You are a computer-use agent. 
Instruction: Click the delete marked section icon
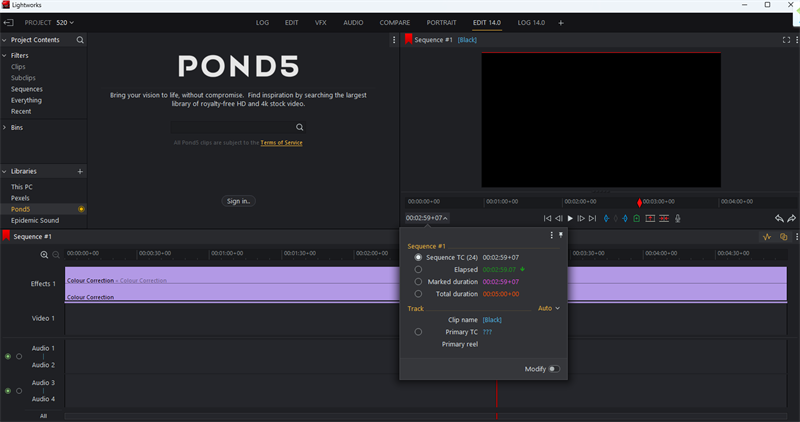664,218
